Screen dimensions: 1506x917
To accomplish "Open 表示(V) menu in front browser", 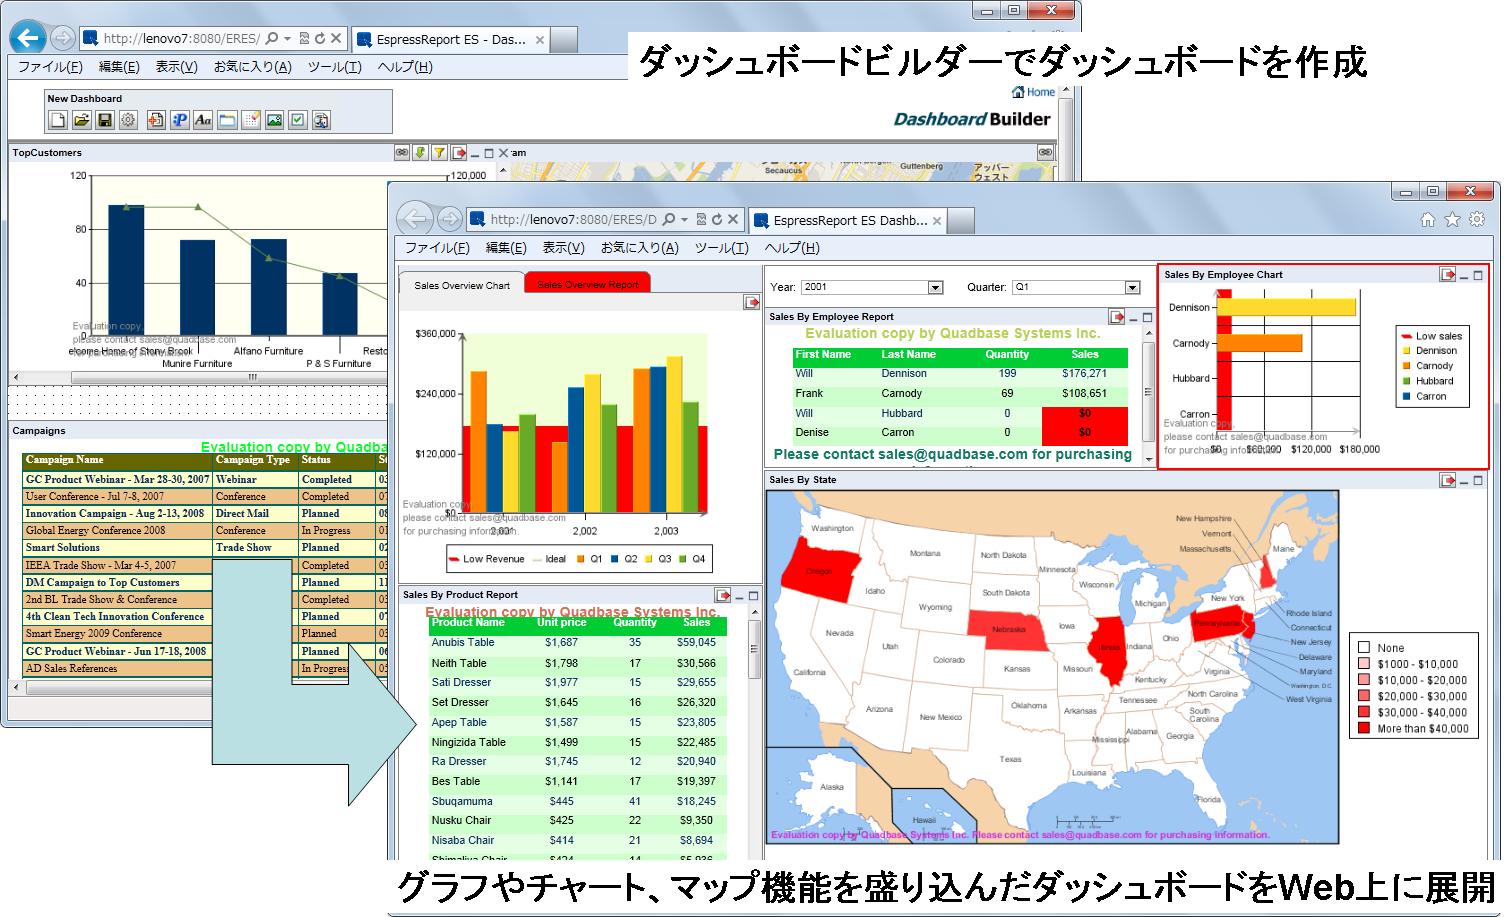I will [563, 248].
